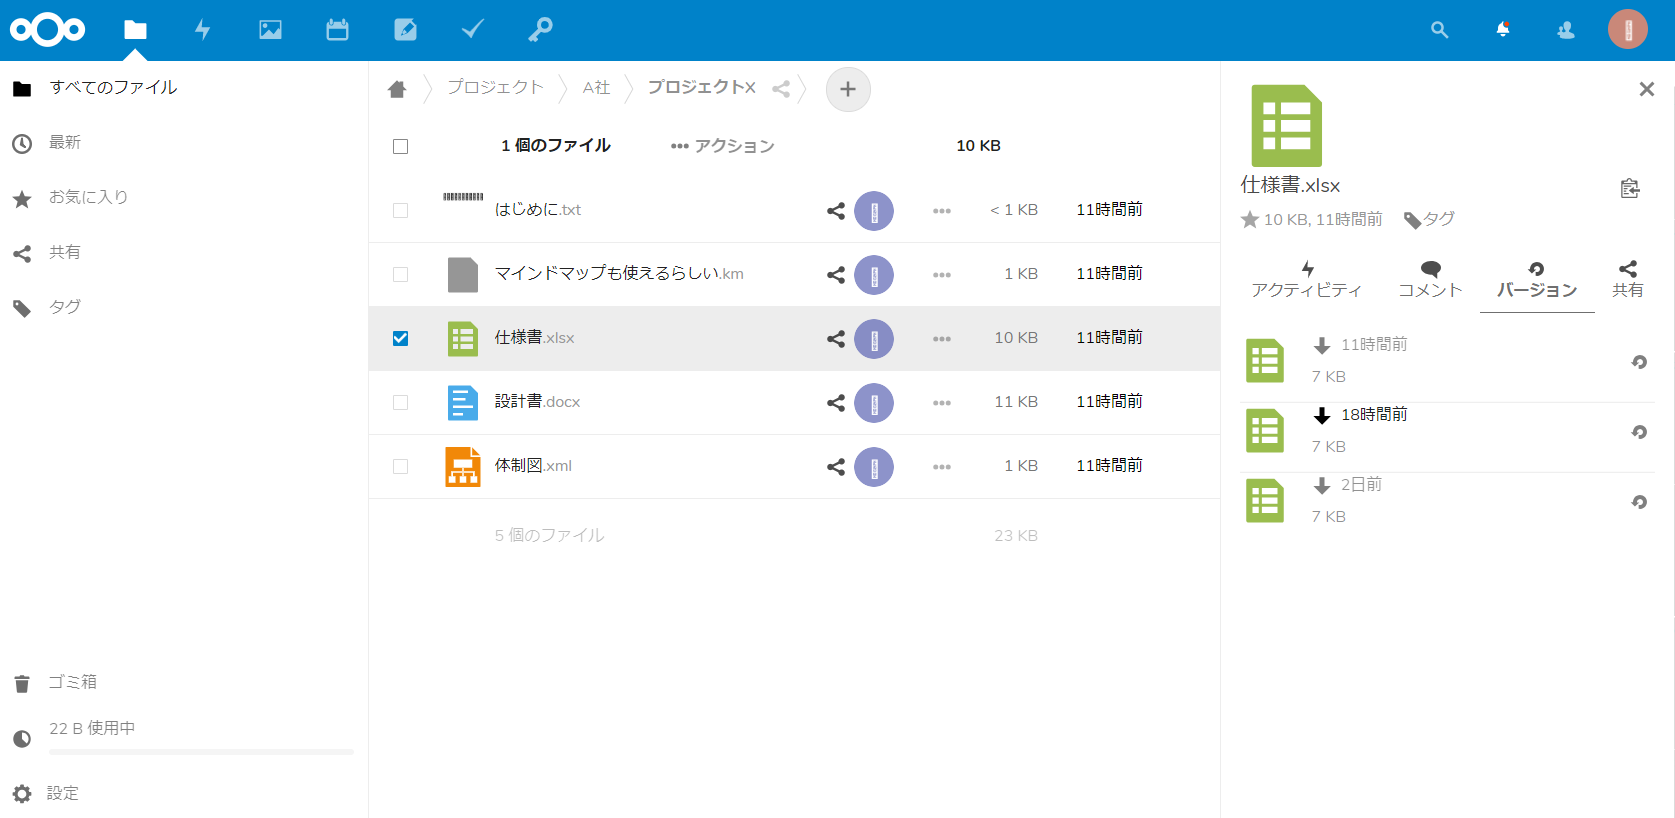Click the プロジェクト breadcrumb
The image size is (1675, 818).
click(495, 88)
